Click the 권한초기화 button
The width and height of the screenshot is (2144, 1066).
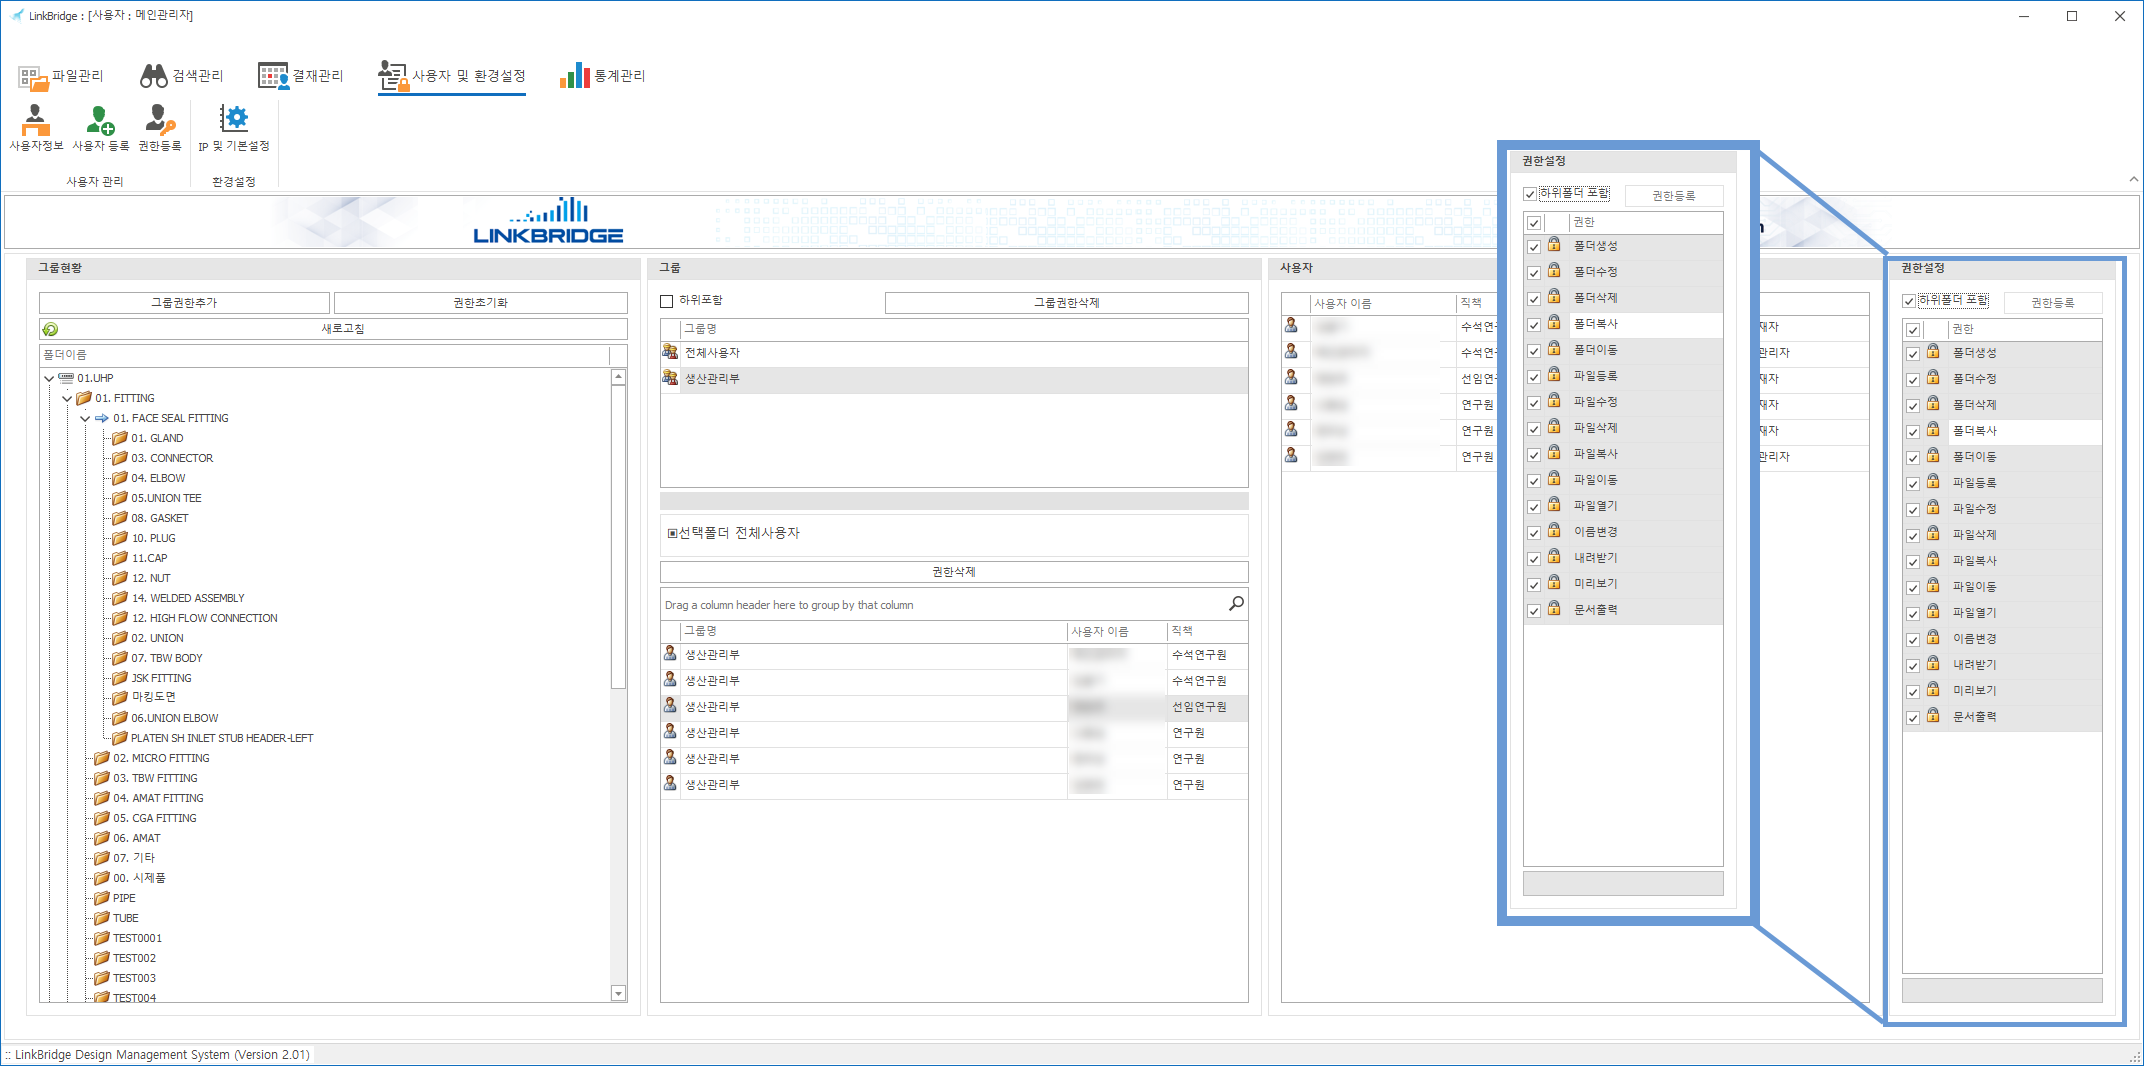(481, 302)
